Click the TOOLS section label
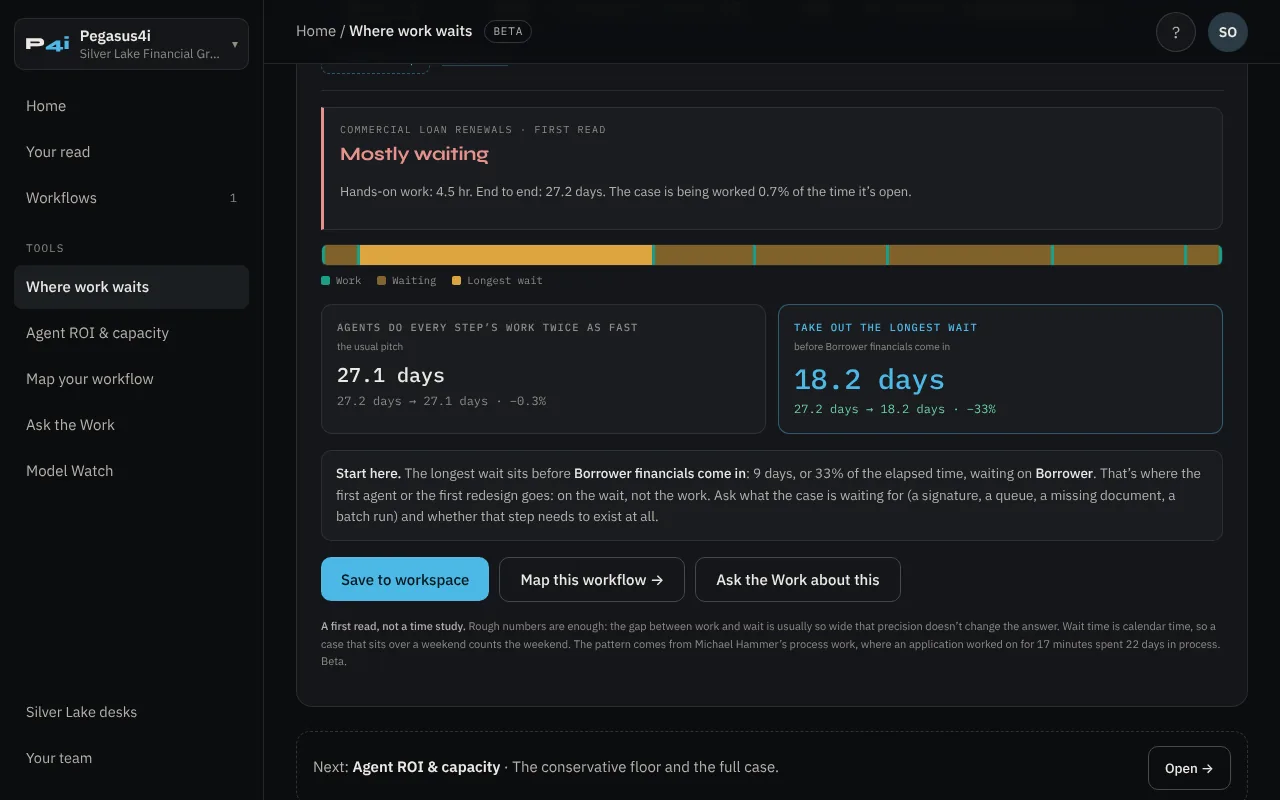The width and height of the screenshot is (1280, 800). point(45,248)
